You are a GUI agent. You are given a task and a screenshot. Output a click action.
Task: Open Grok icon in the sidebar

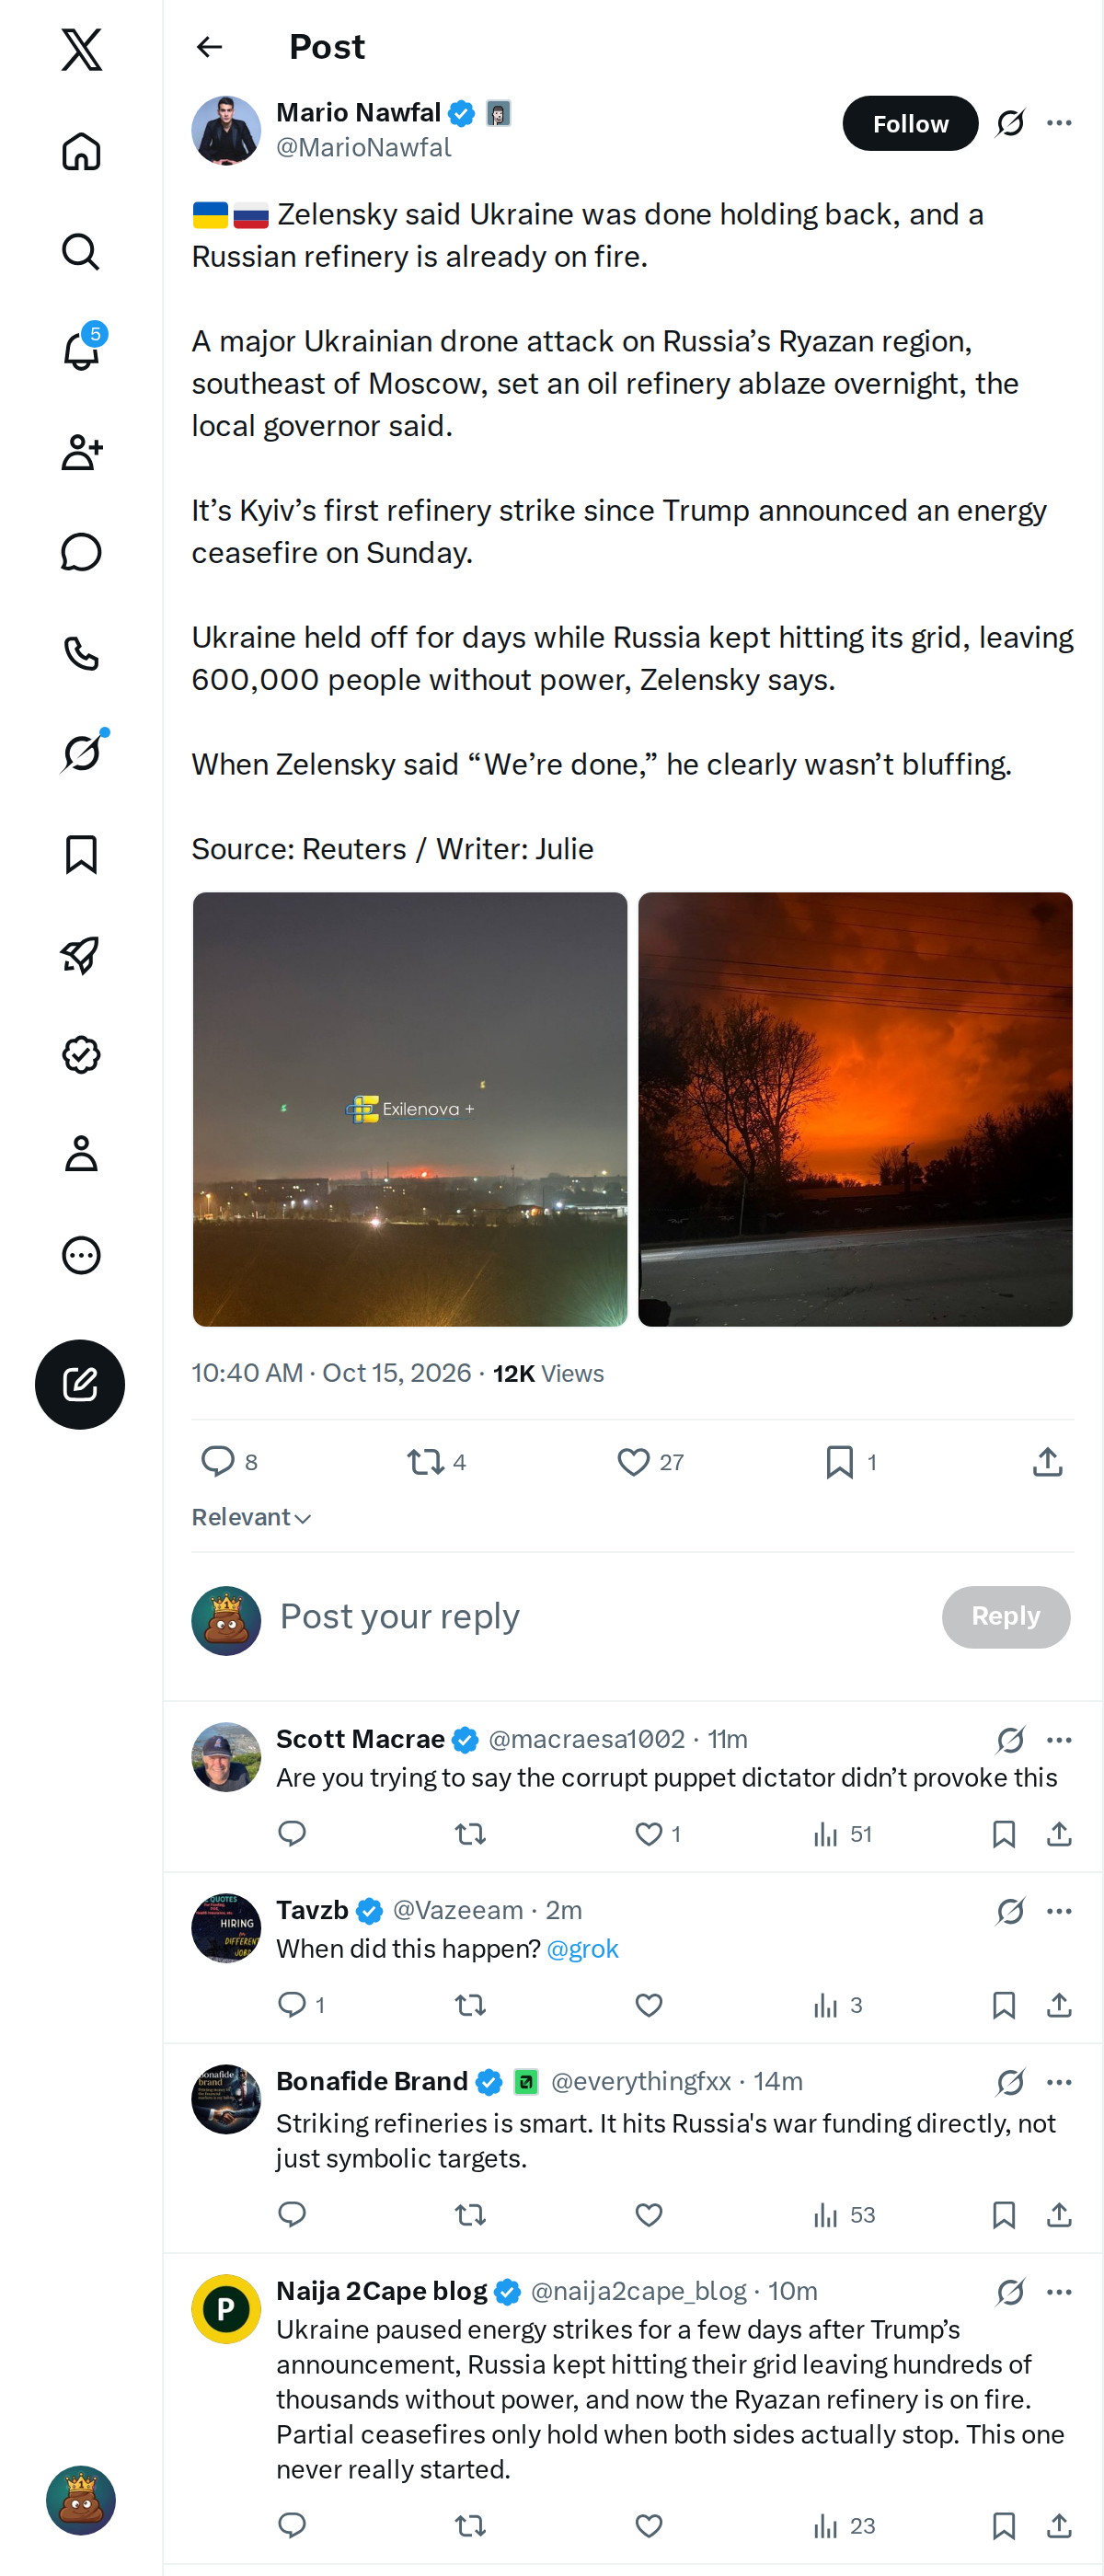tap(81, 752)
